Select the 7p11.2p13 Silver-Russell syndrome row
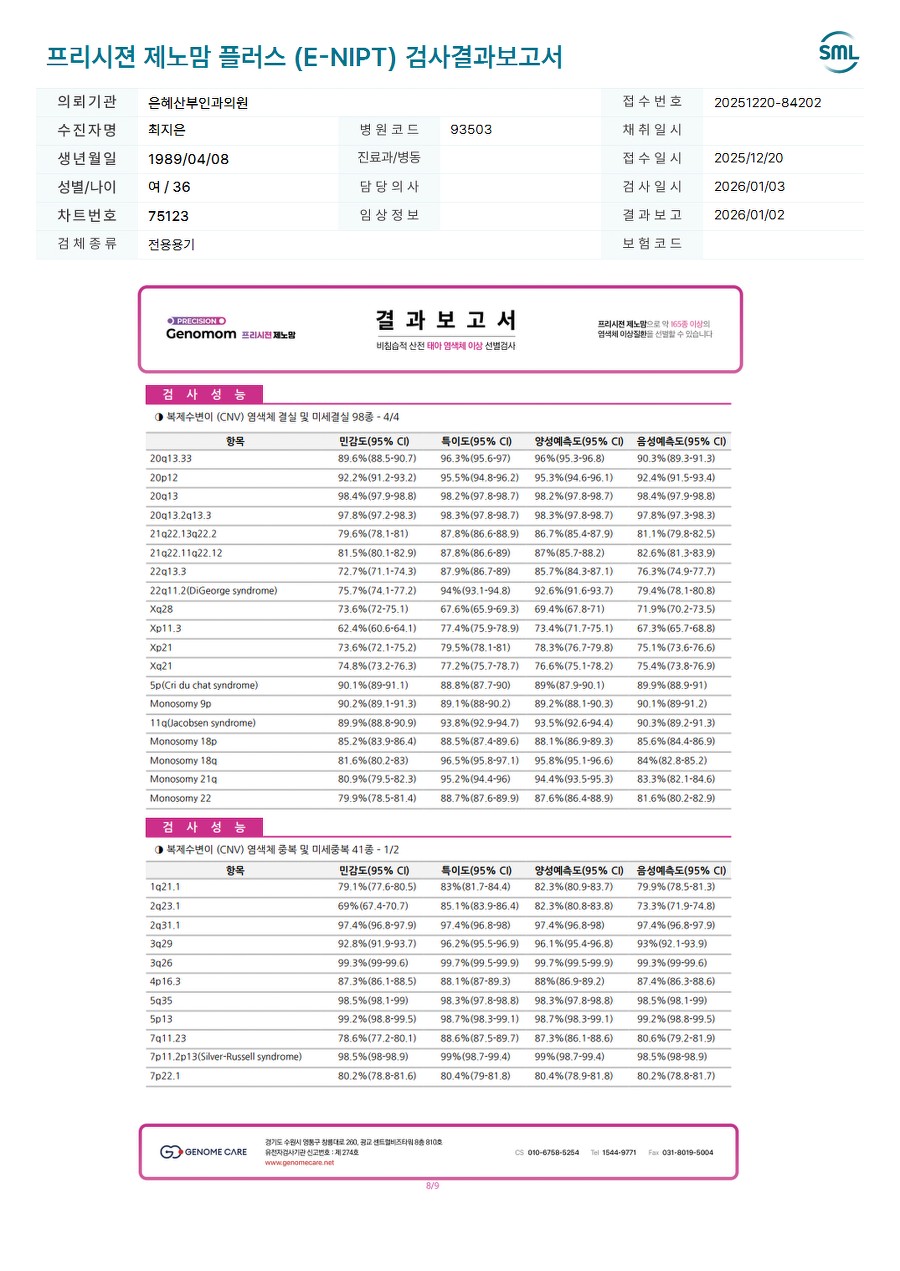The image size is (900, 1271). [438, 1056]
